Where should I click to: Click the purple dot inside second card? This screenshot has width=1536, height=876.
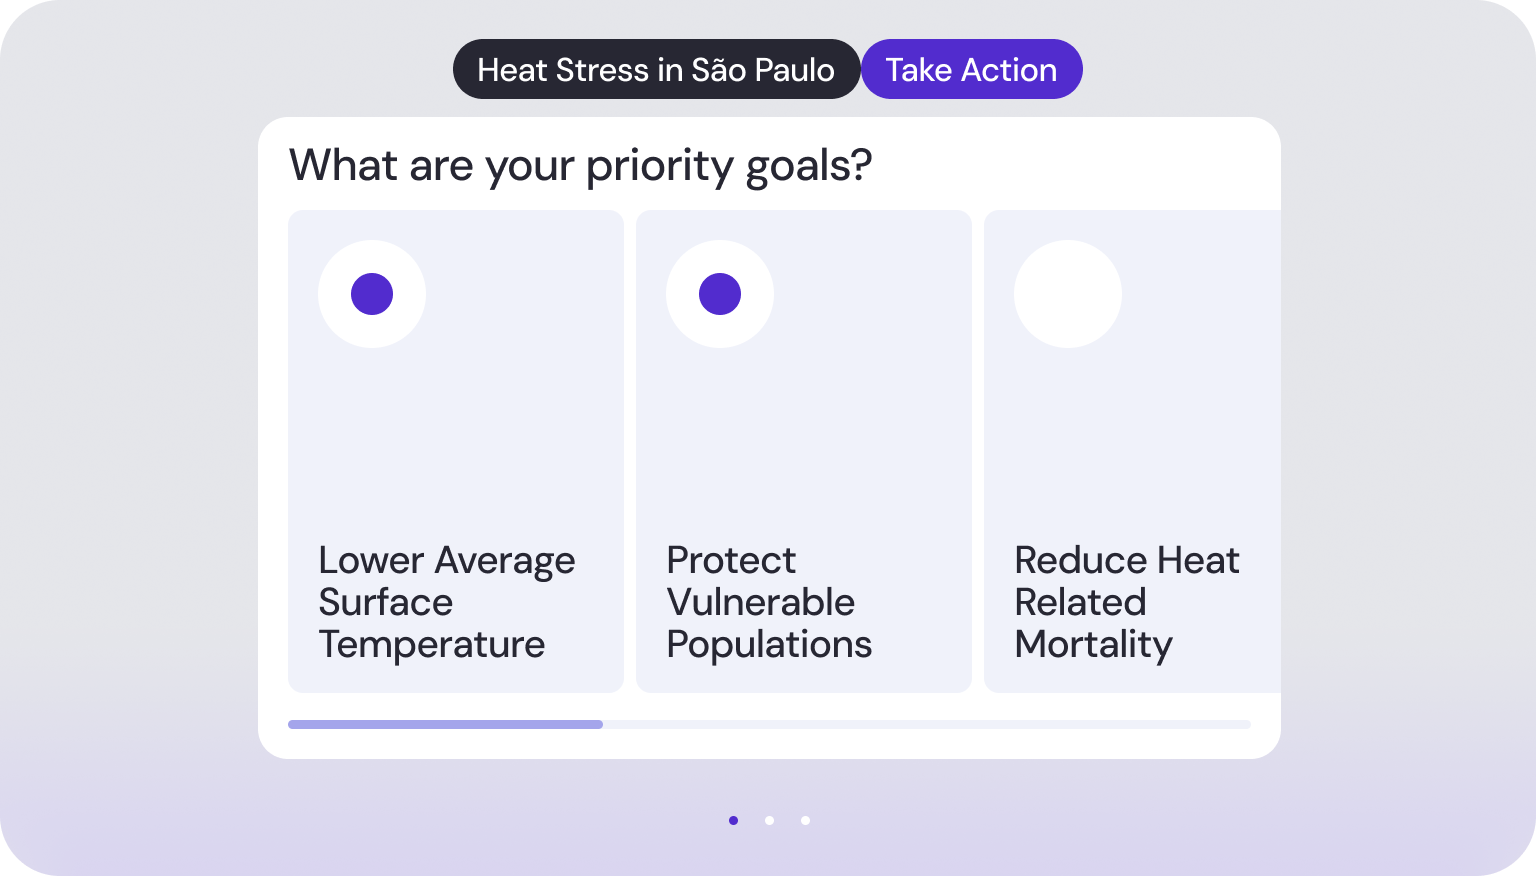click(720, 294)
